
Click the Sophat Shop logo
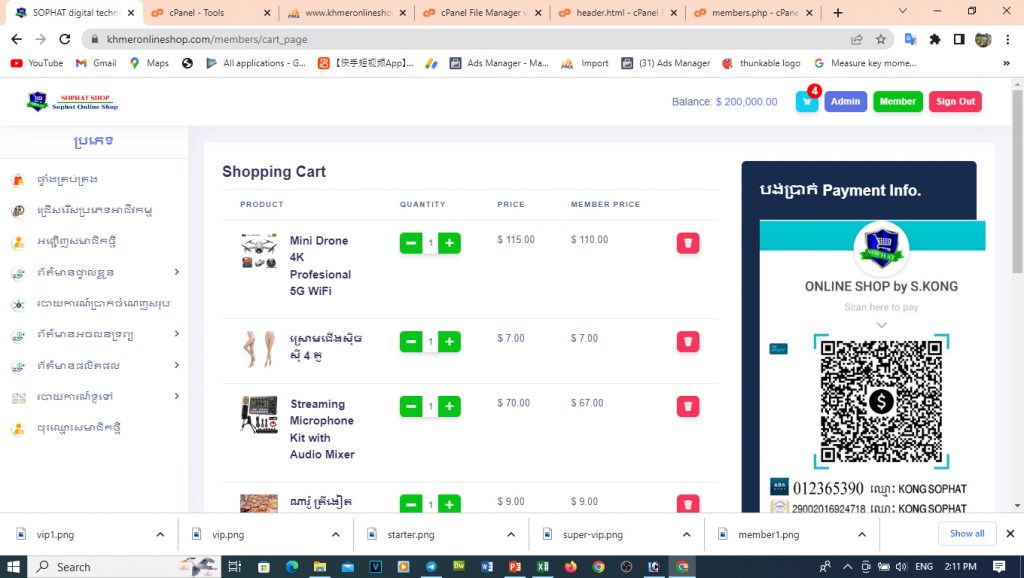(x=73, y=101)
